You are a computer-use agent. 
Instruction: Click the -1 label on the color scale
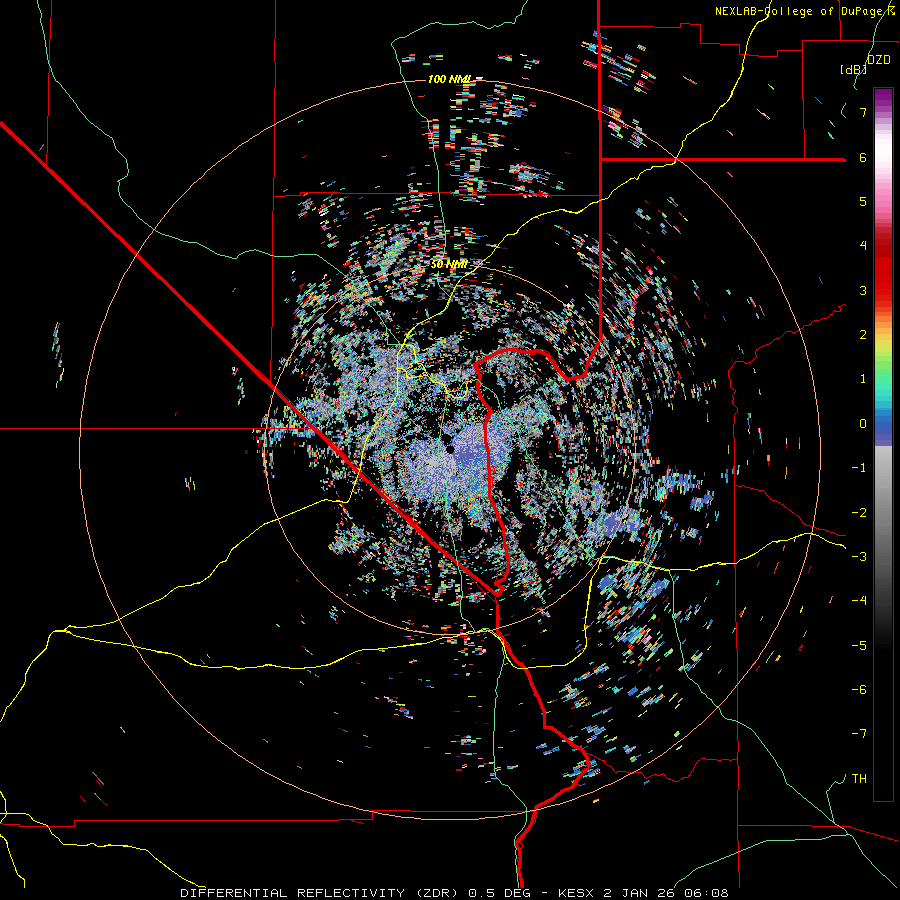(859, 468)
